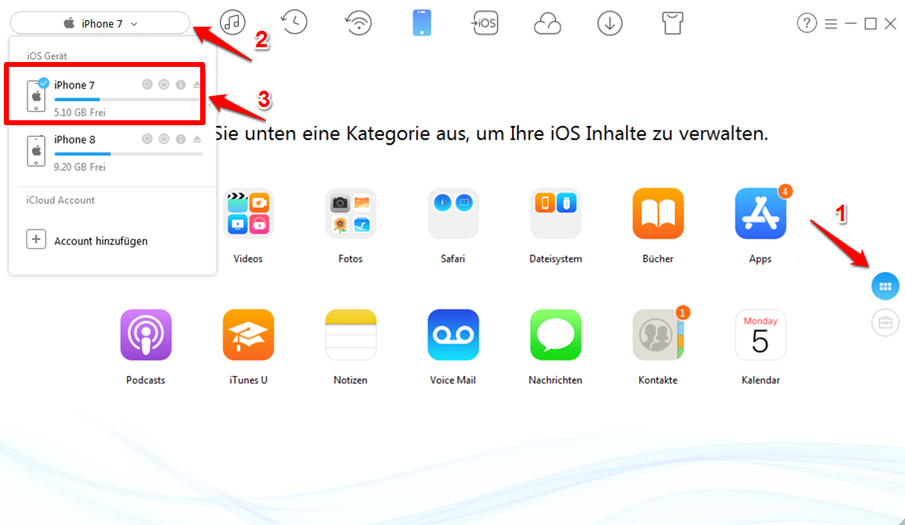Eject the iPhone 7 device

click(x=197, y=85)
